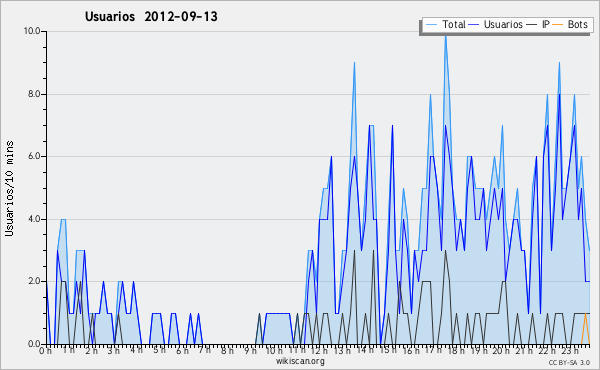This screenshot has height=370, width=600.
Task: Select the 'Bots' legend label
Action: (x=577, y=24)
